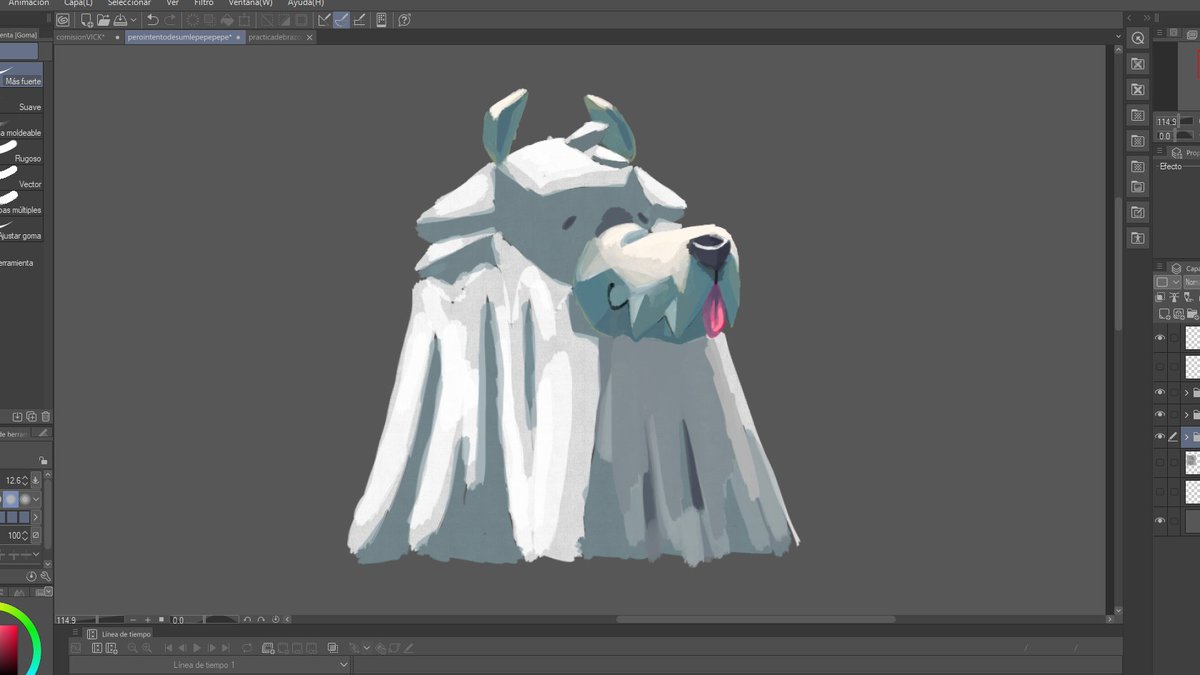Expand the second layer folder chevron
The height and width of the screenshot is (675, 1200).
click(x=1186, y=415)
